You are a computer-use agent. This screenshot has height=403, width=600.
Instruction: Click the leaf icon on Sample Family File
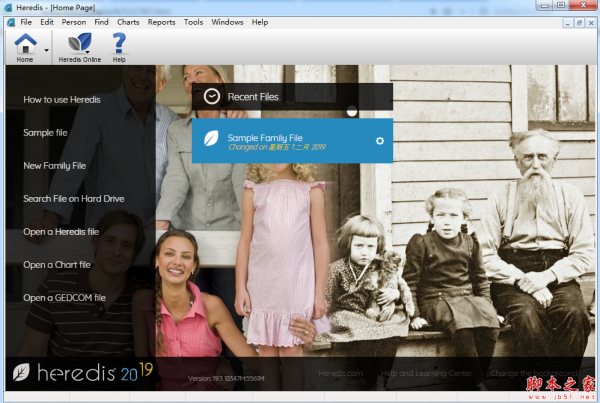[211, 139]
